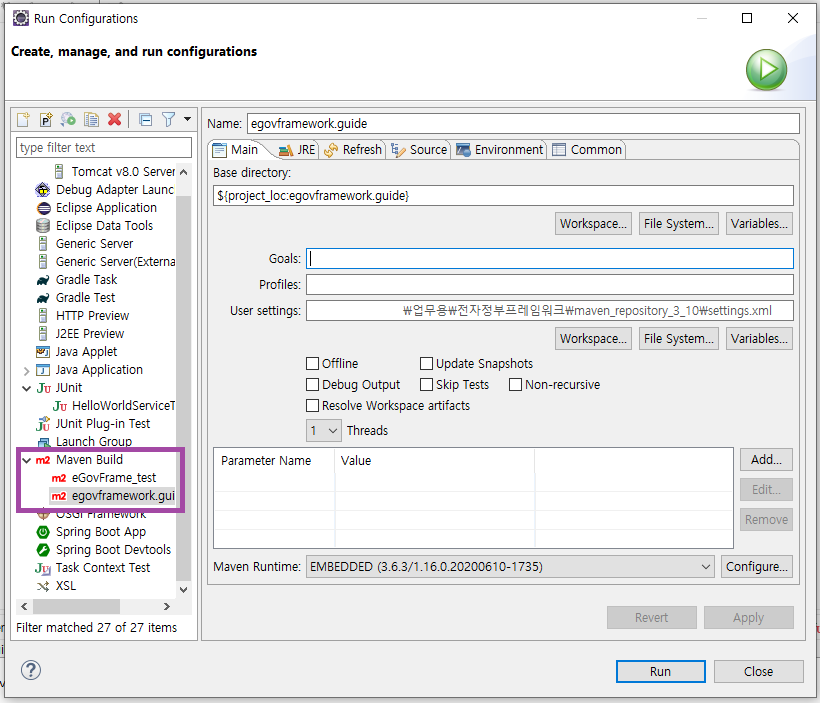Collapse the Maven Build tree node
The image size is (820, 703).
pyautogui.click(x=26, y=460)
